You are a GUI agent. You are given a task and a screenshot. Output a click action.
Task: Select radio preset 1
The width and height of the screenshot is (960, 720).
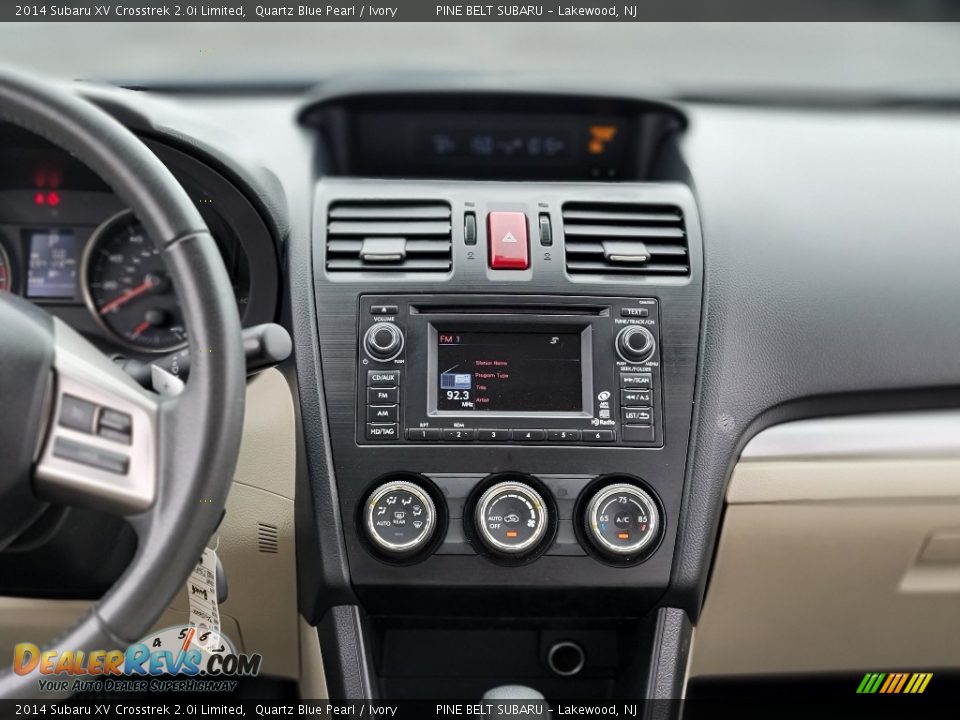[424, 435]
